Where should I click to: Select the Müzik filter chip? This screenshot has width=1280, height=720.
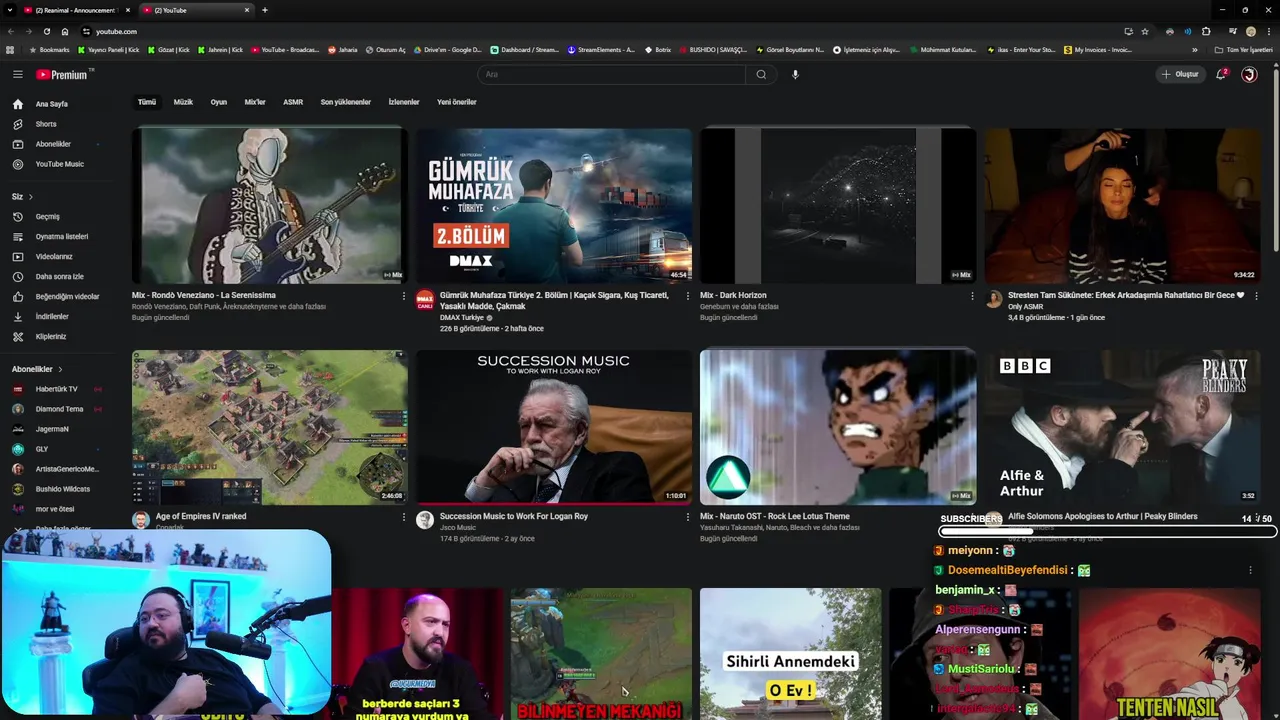pos(183,102)
